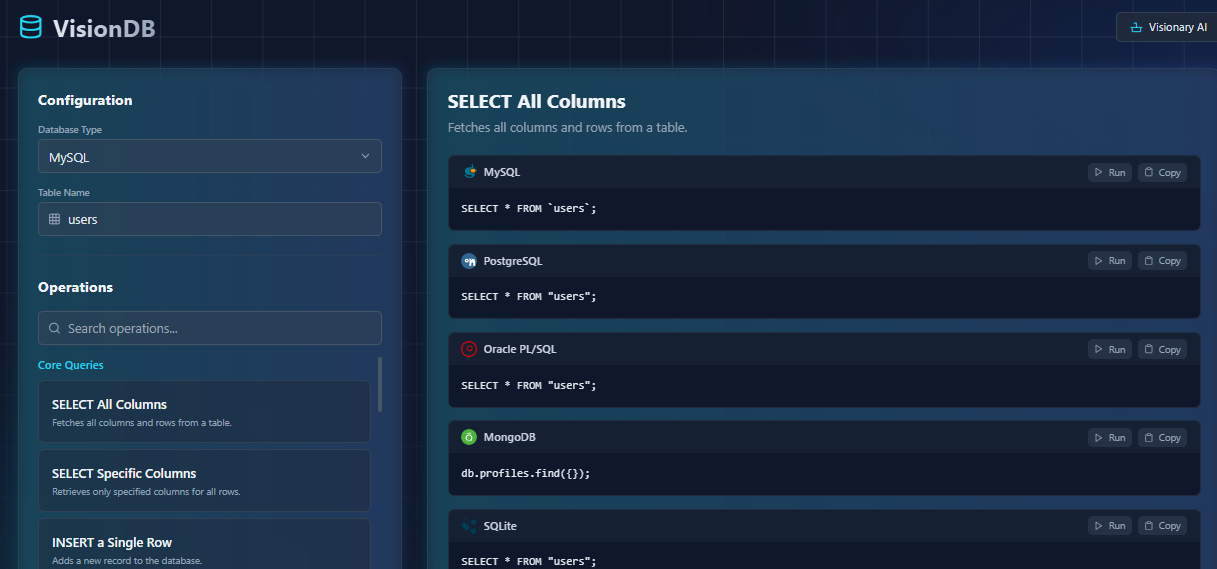Image resolution: width=1217 pixels, height=569 pixels.
Task: Click the VisionDB database logo icon
Action: tap(31, 27)
